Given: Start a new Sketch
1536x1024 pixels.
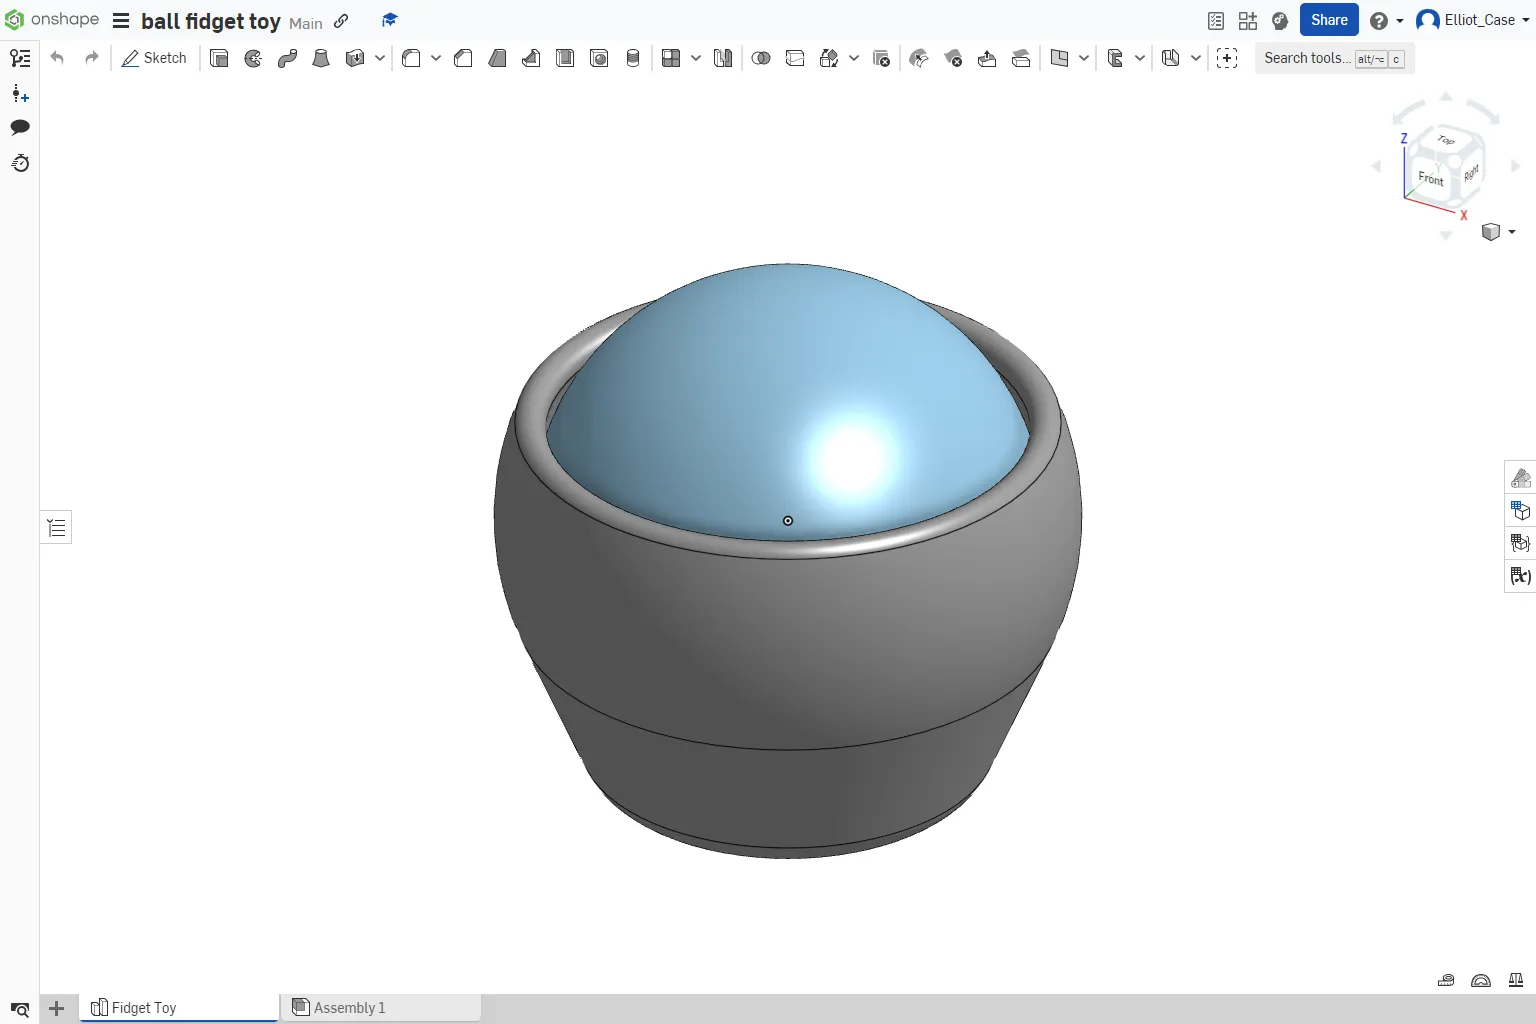Looking at the screenshot, I should tap(154, 58).
